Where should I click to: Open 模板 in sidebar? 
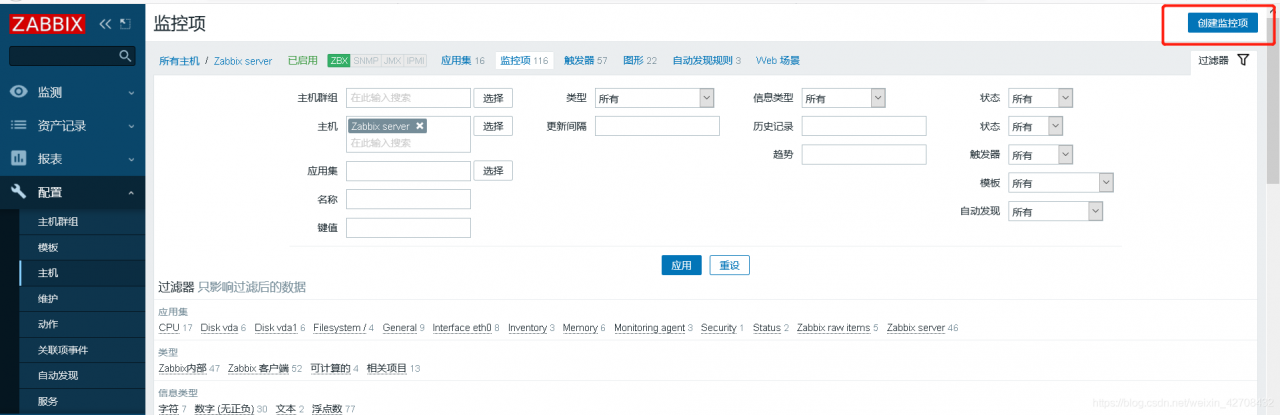(x=48, y=247)
